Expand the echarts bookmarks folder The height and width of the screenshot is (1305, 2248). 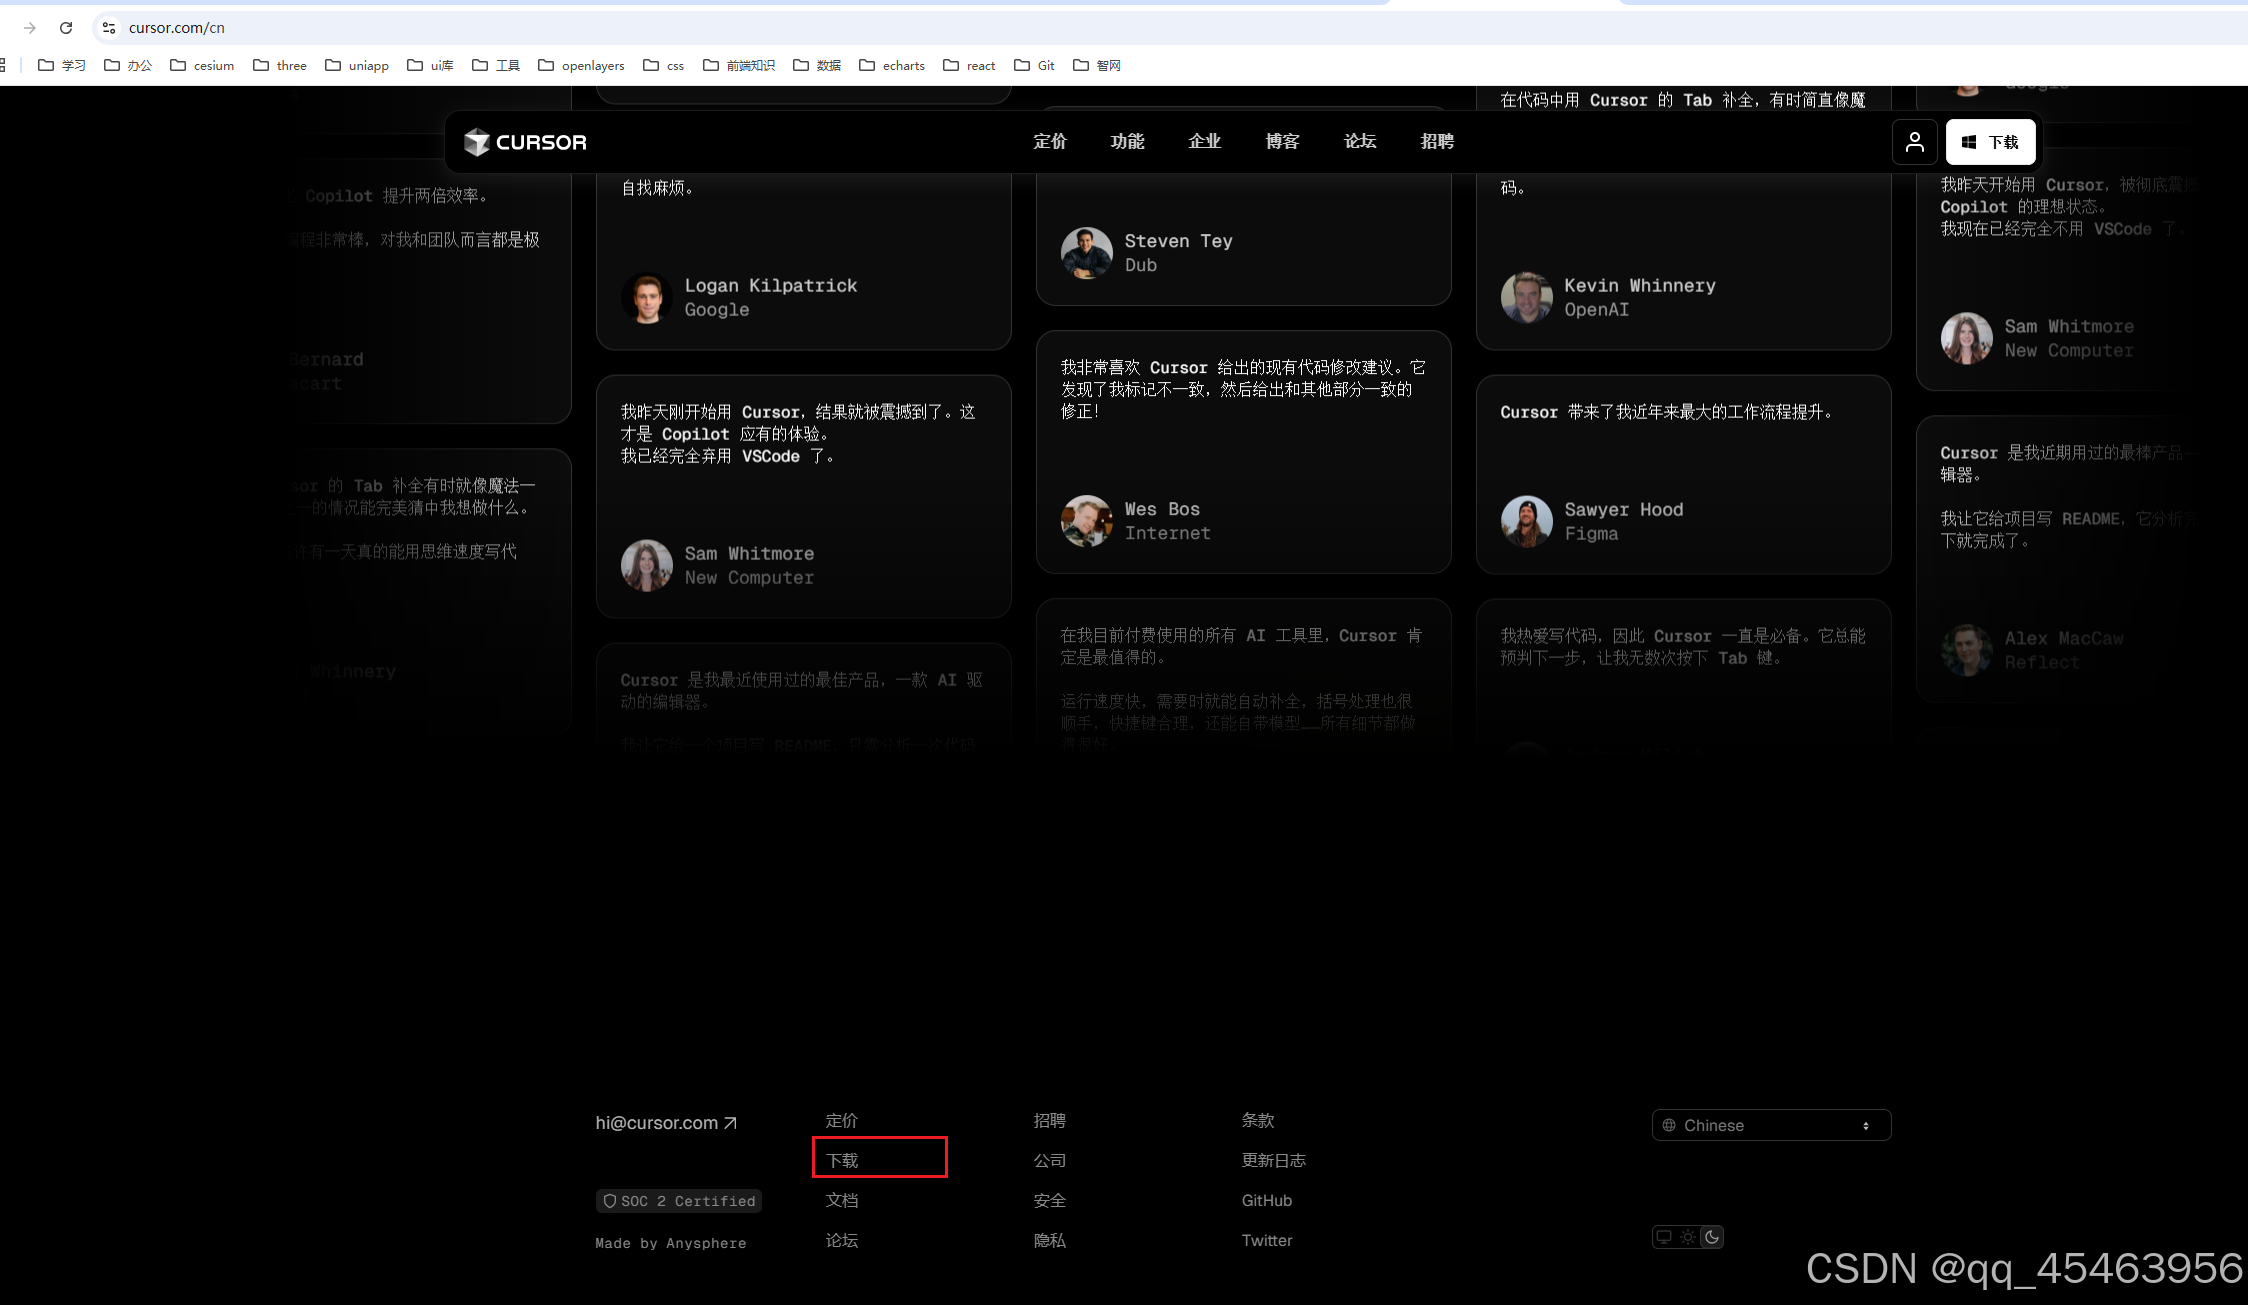coord(892,65)
